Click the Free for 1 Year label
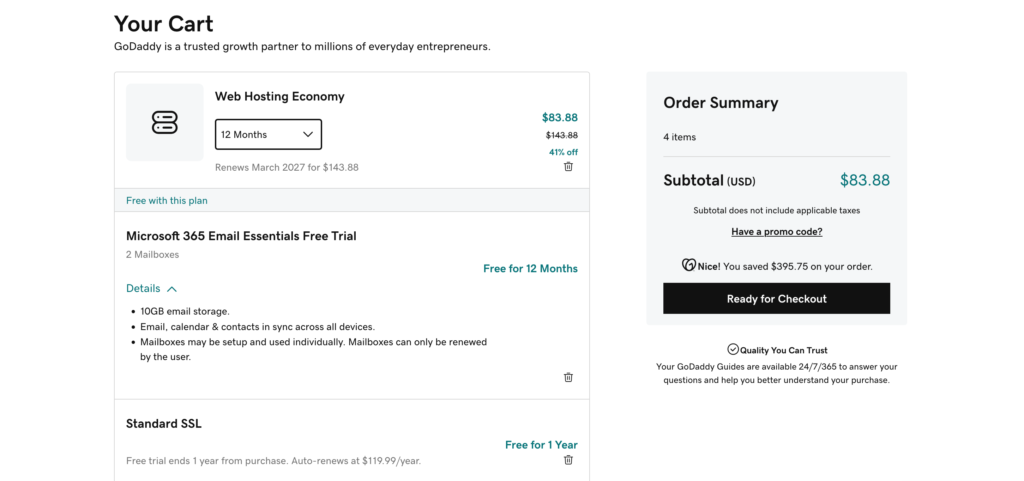Image resolution: width=1024 pixels, height=481 pixels. pos(541,445)
